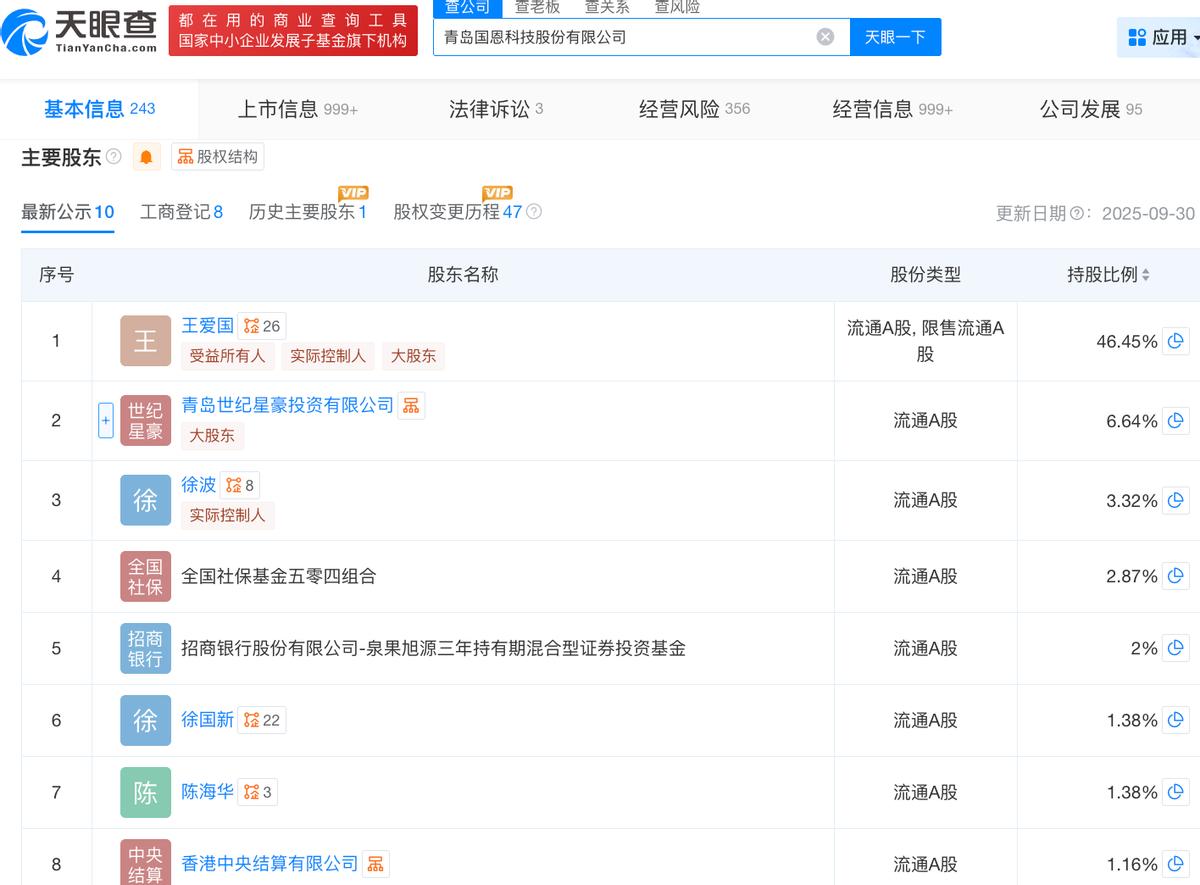The image size is (1200, 885).
Task: Click equity structure icon beside 青岛世纪星豪投资有限公司
Action: coord(411,405)
